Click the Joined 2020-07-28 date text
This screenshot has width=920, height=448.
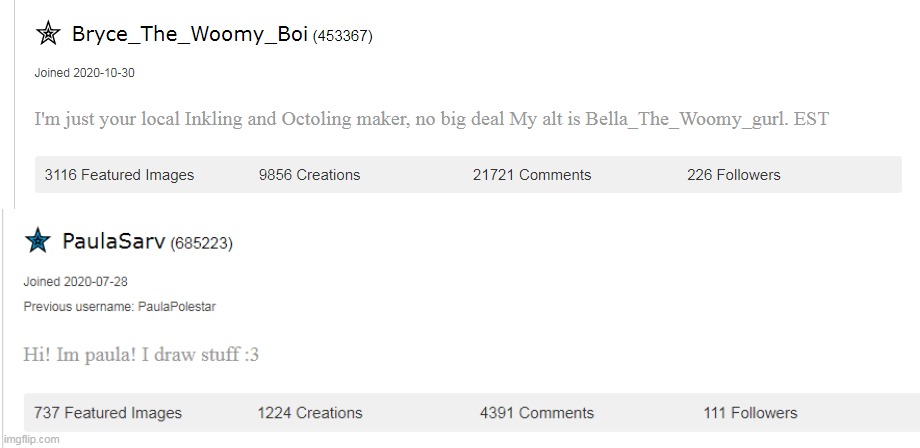click(x=76, y=281)
